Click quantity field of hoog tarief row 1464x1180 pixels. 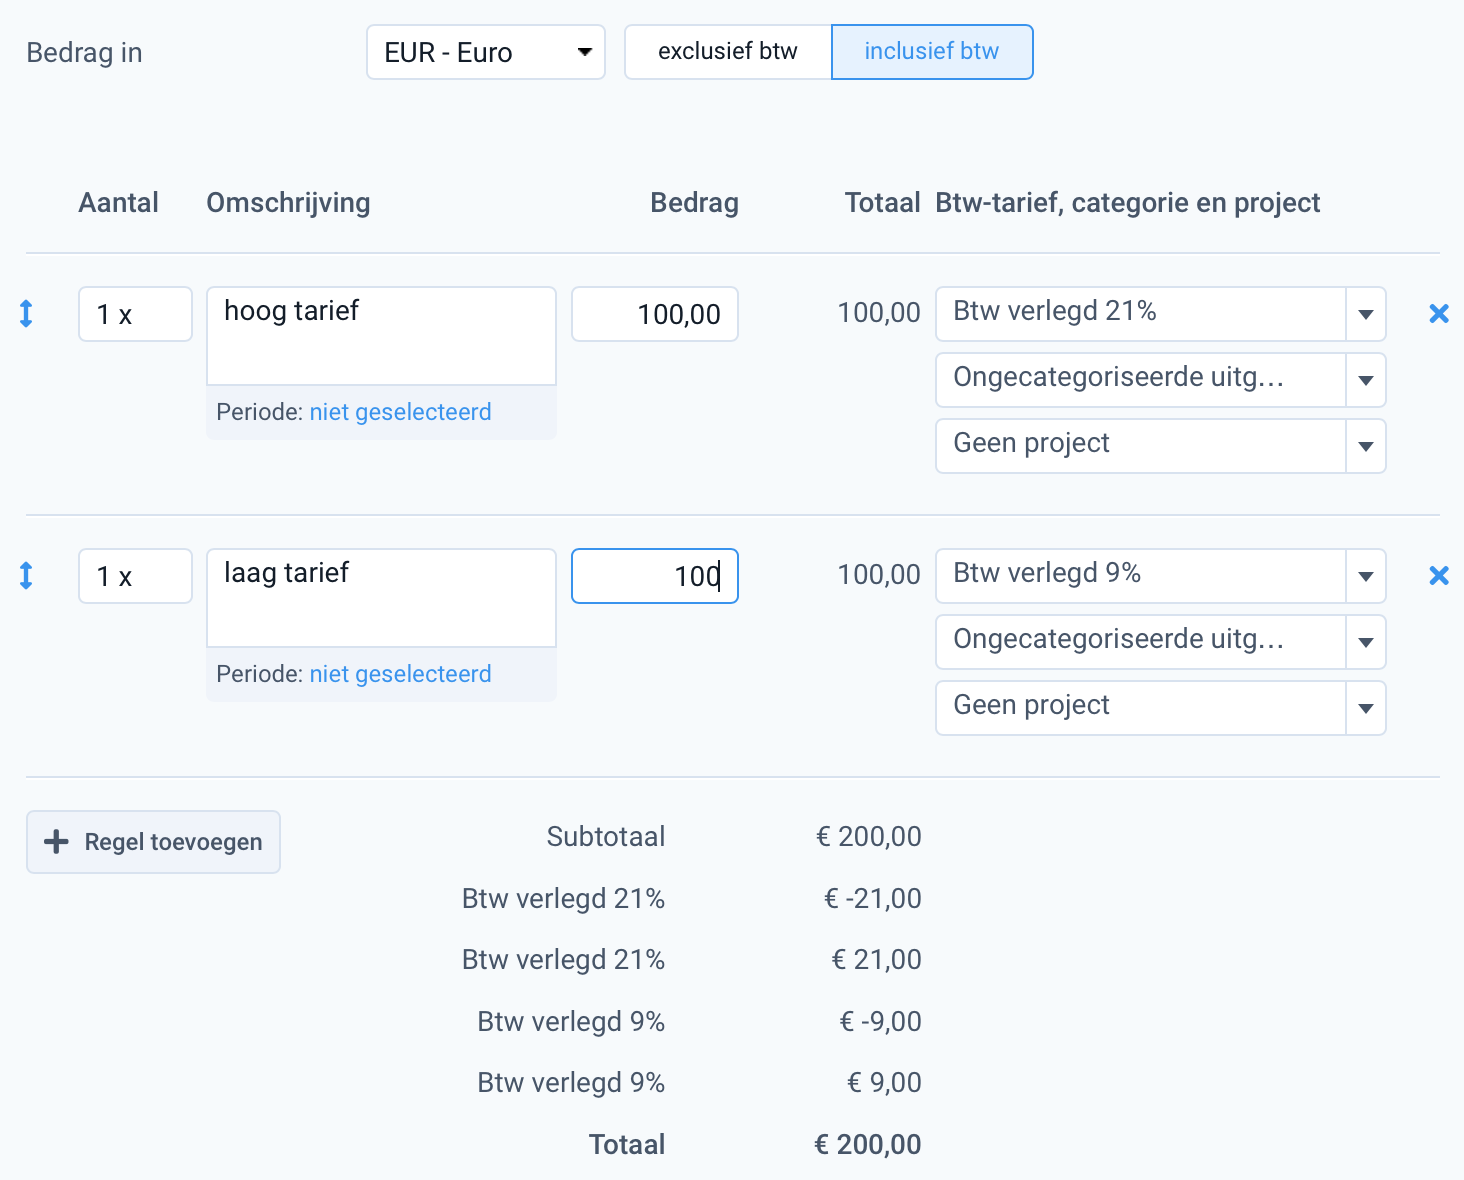pos(135,314)
